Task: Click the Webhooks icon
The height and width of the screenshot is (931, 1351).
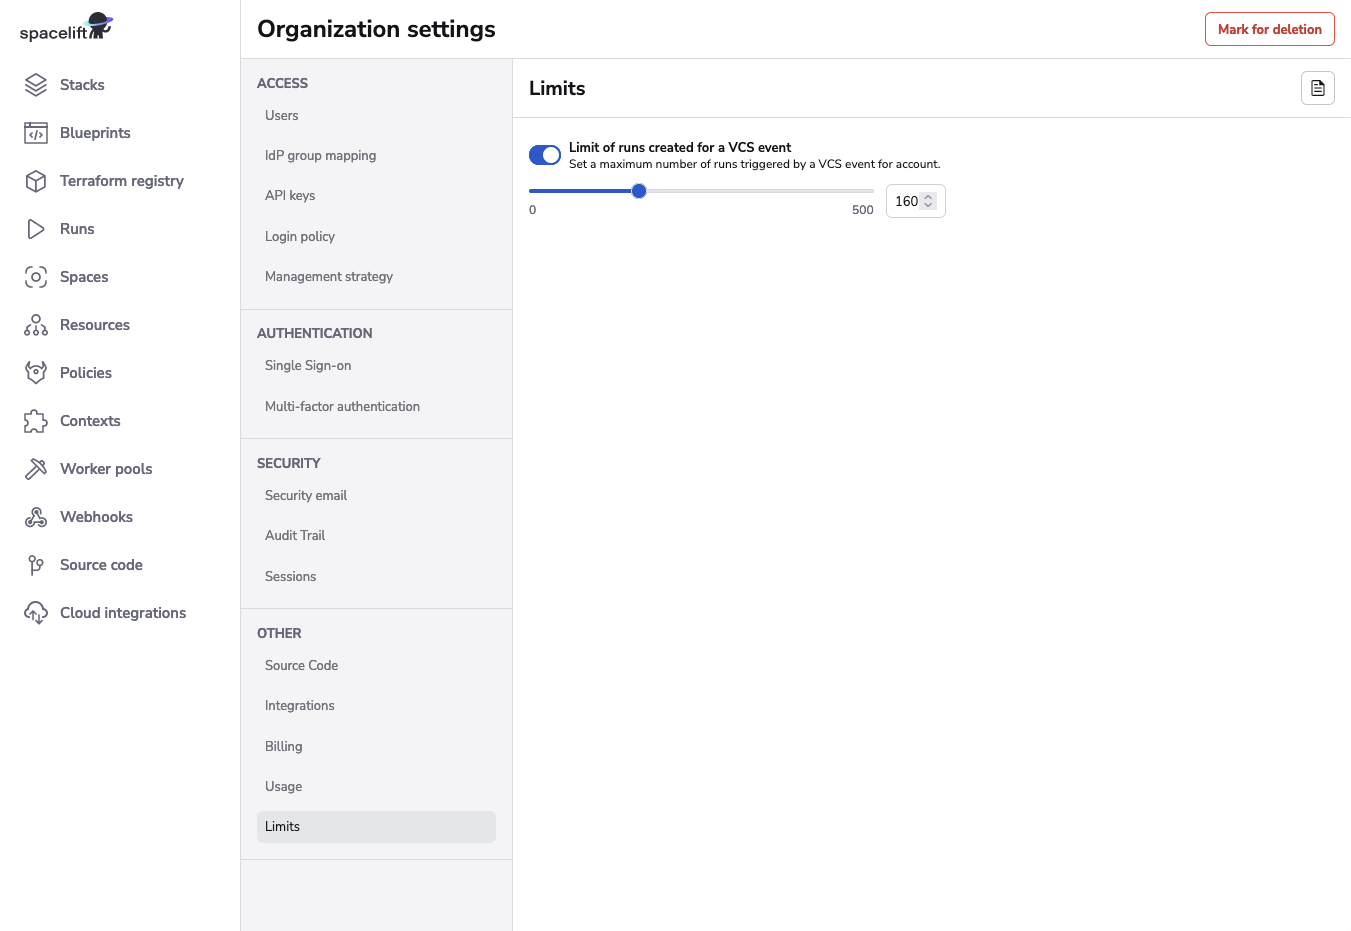Action: pyautogui.click(x=36, y=517)
